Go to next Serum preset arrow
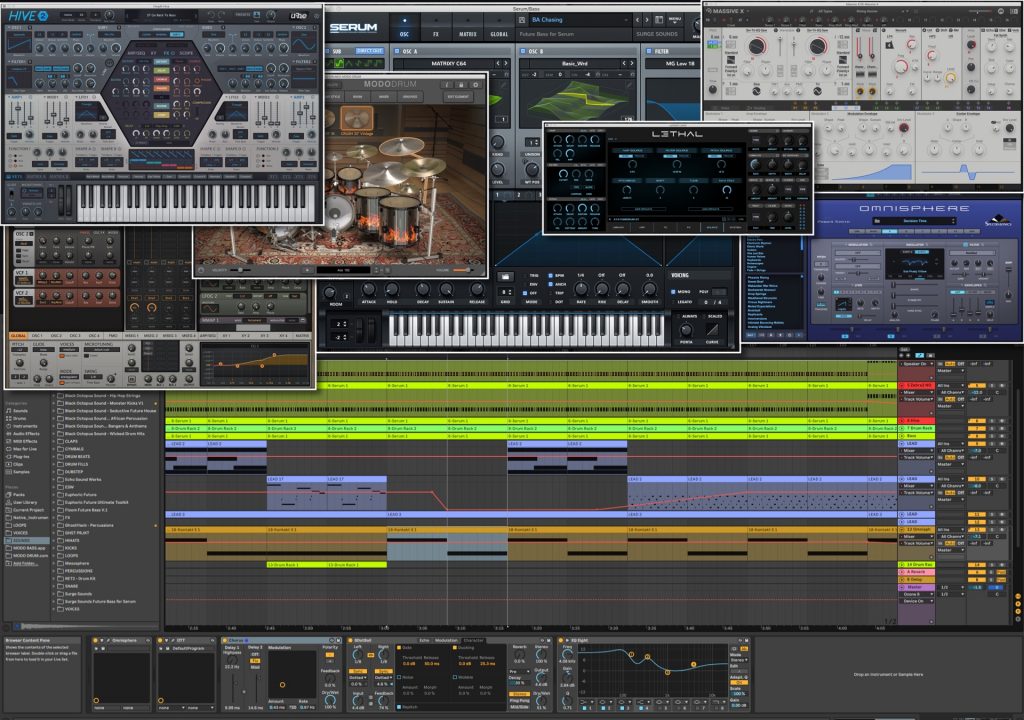The image size is (1024, 720). [647, 20]
